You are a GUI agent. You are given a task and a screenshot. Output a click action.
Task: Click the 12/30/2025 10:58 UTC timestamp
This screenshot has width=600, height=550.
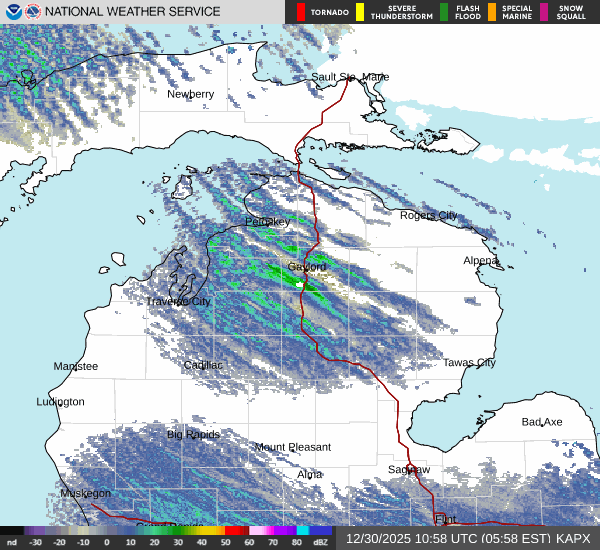tap(412, 538)
